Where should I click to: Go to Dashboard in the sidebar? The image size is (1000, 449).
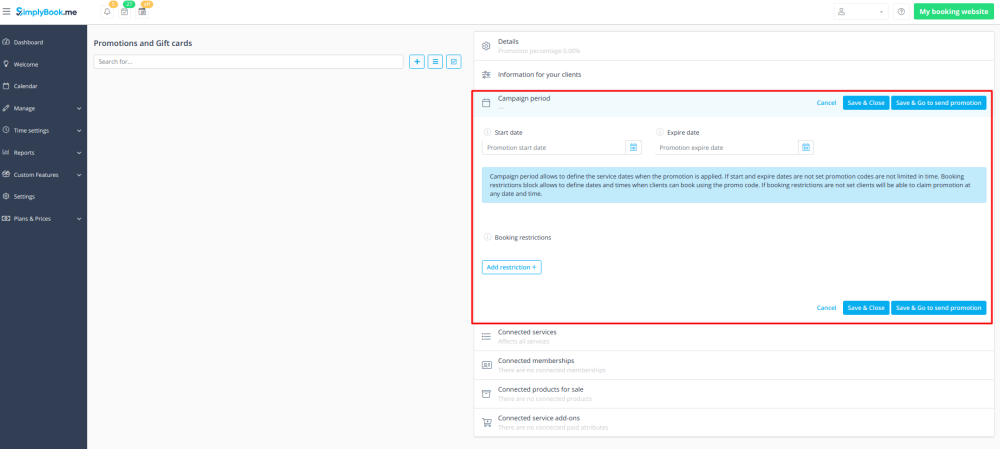28,42
